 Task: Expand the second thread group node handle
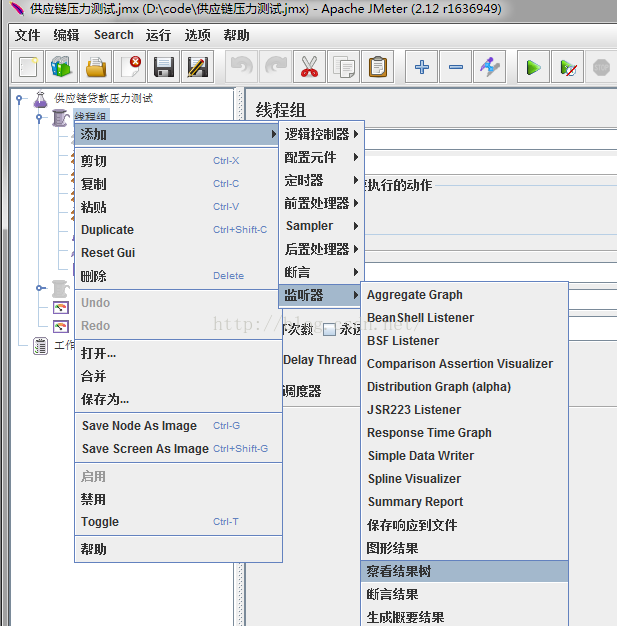39,288
